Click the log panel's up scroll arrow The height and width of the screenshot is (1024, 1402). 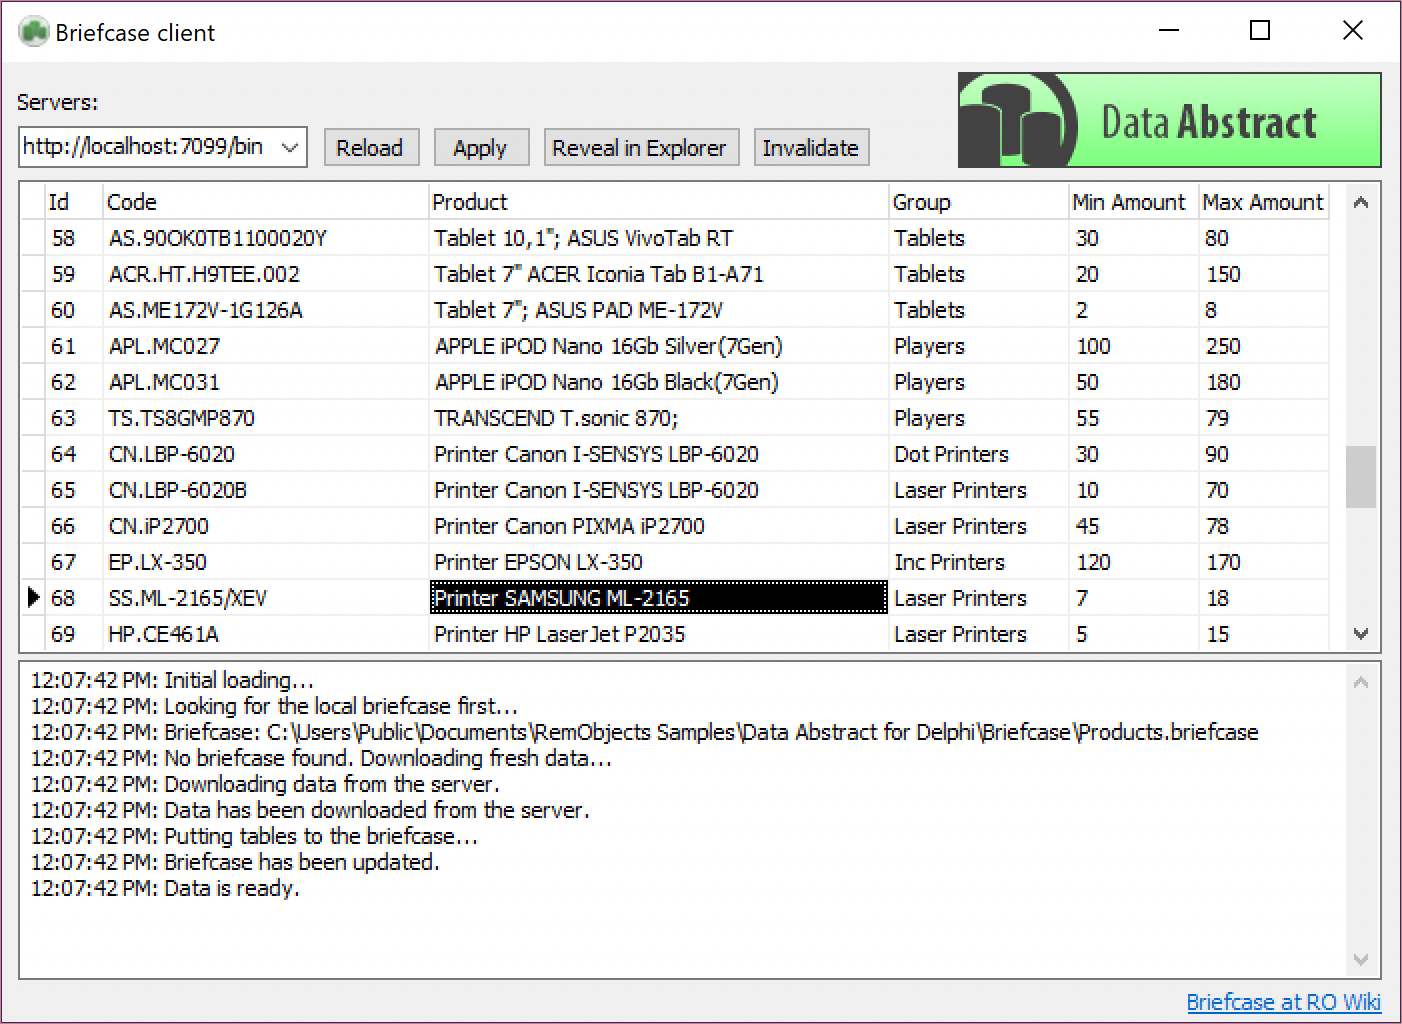(1360, 680)
